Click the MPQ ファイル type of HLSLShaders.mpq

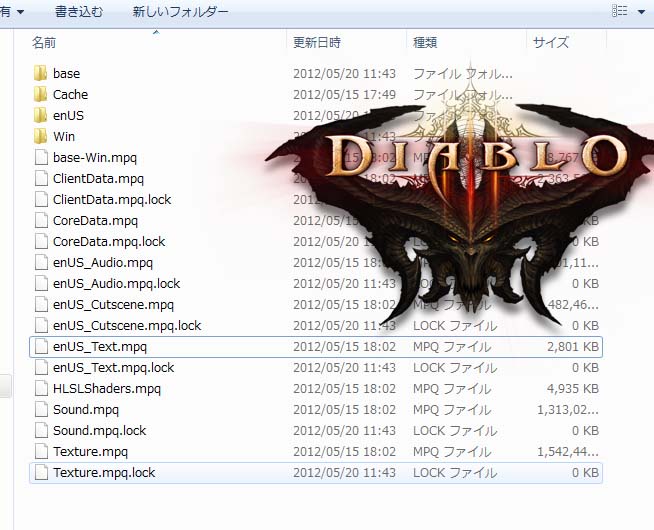(x=452, y=389)
